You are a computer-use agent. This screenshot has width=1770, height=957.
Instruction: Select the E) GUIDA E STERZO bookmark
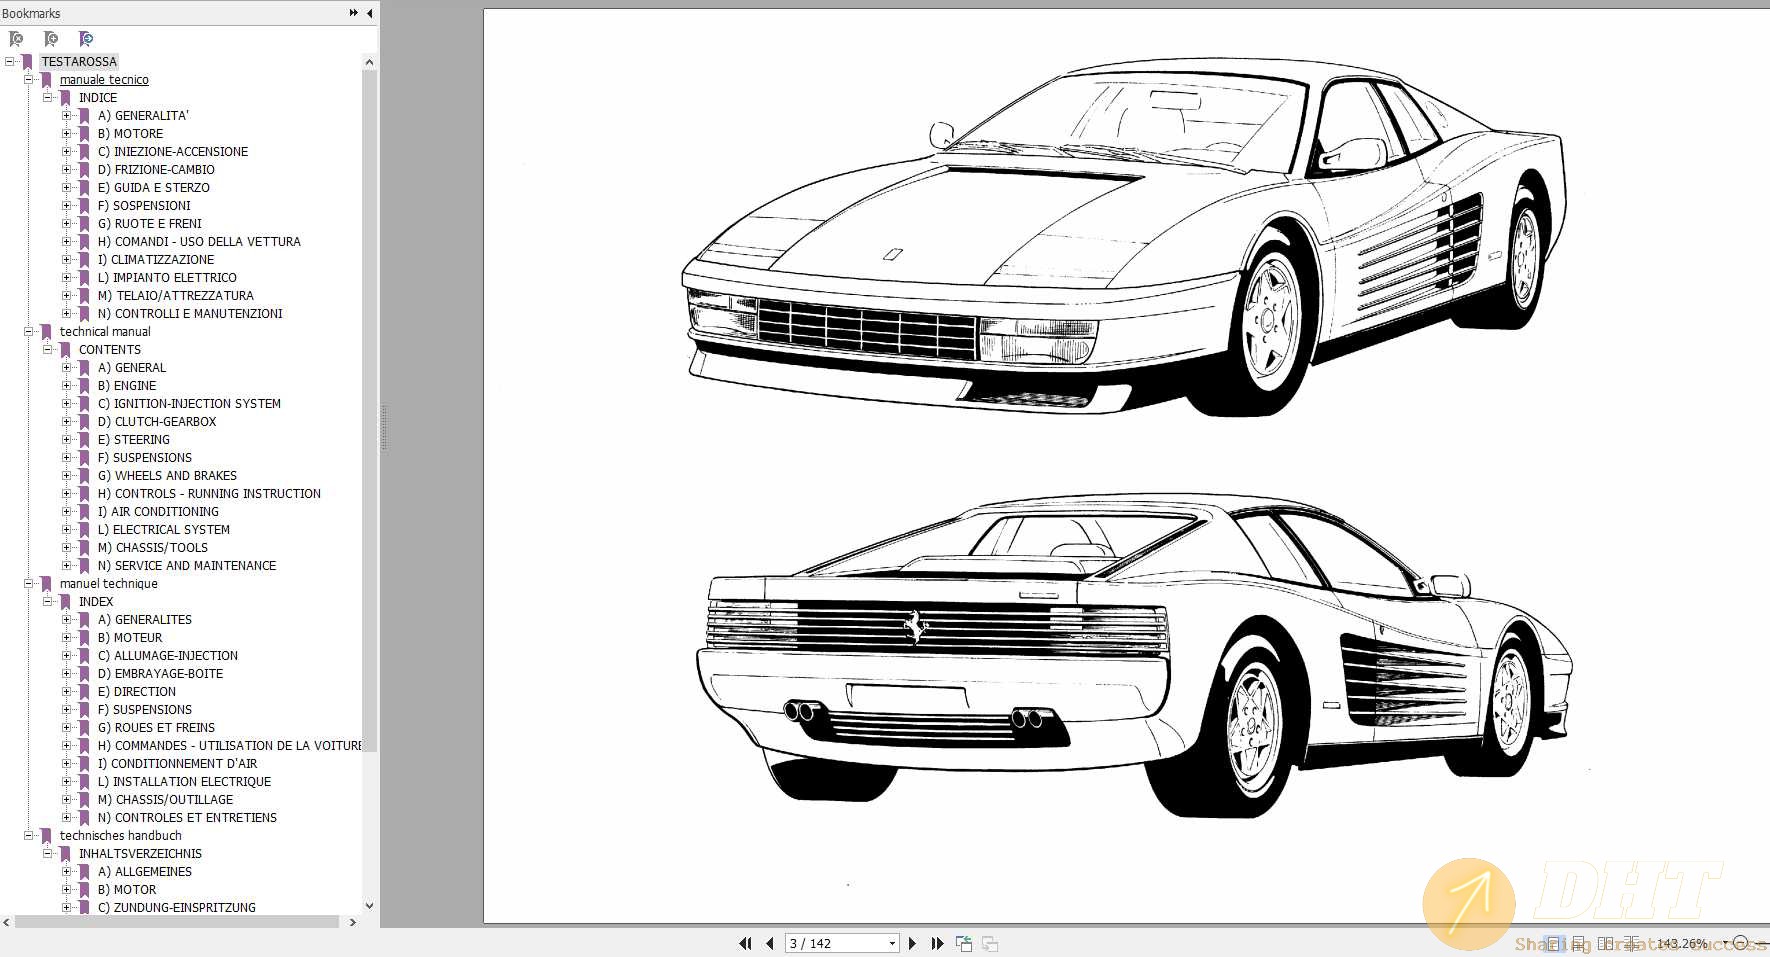point(154,188)
